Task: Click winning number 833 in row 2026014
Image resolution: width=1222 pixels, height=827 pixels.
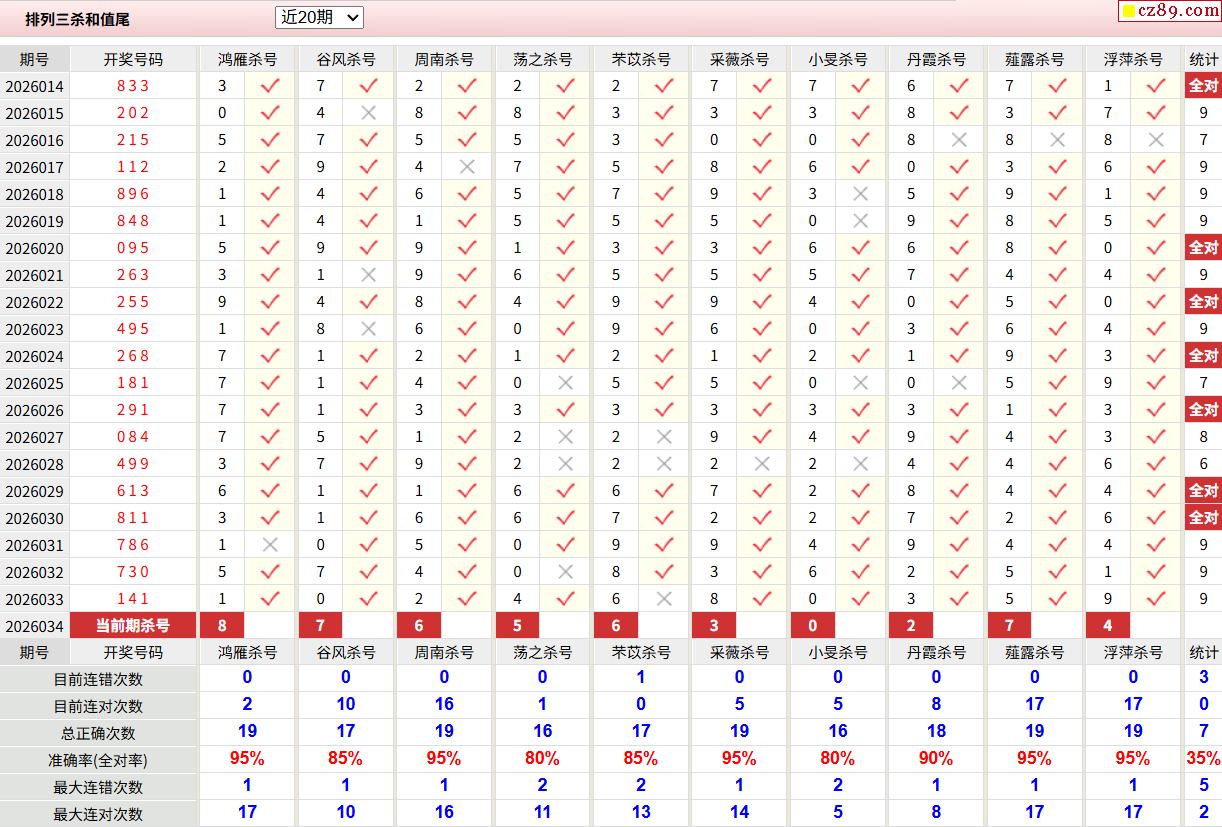Action: (133, 86)
